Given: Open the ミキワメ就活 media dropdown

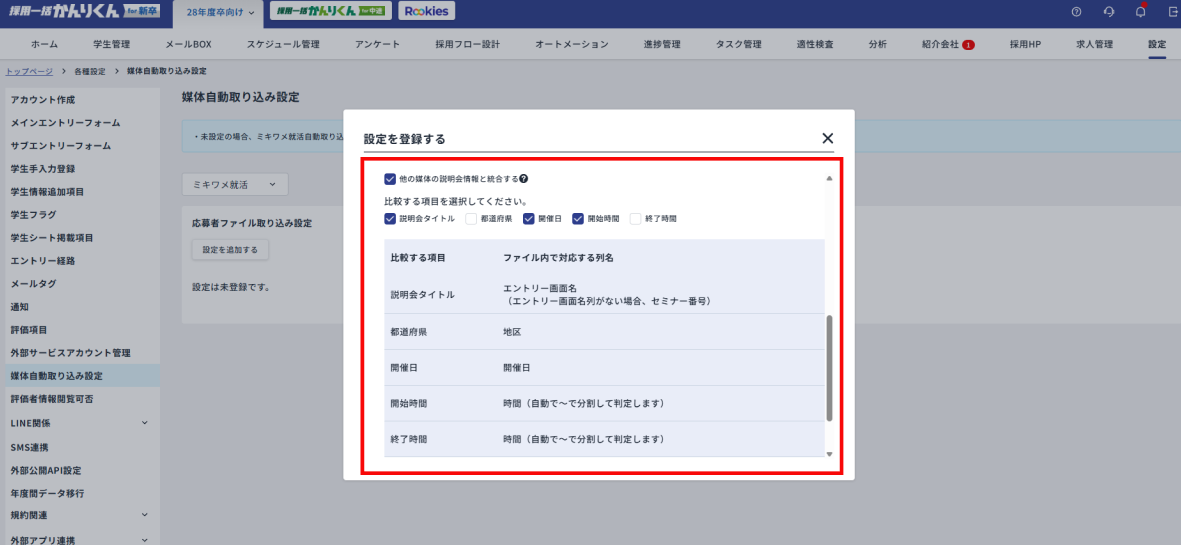Looking at the screenshot, I should click(234, 185).
